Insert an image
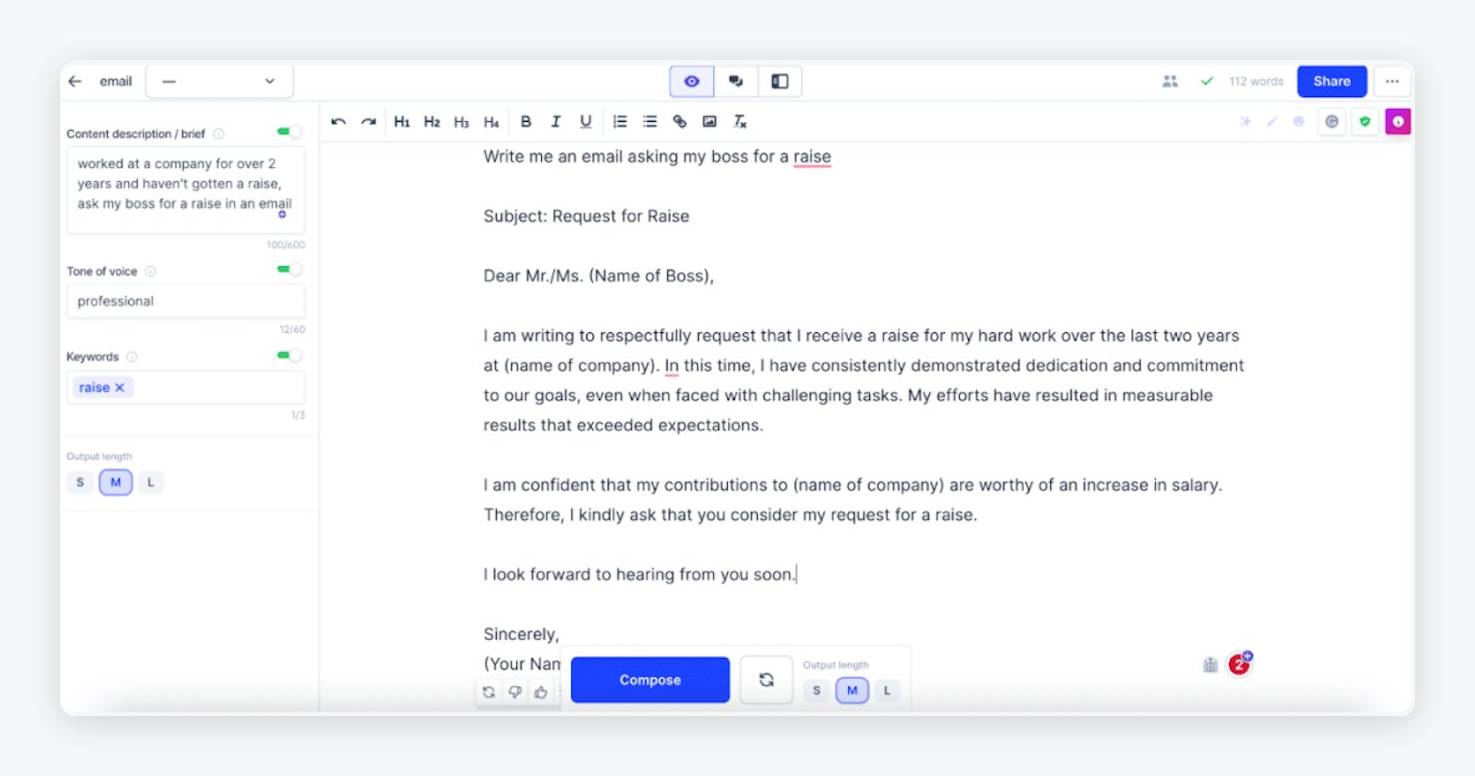 click(710, 122)
